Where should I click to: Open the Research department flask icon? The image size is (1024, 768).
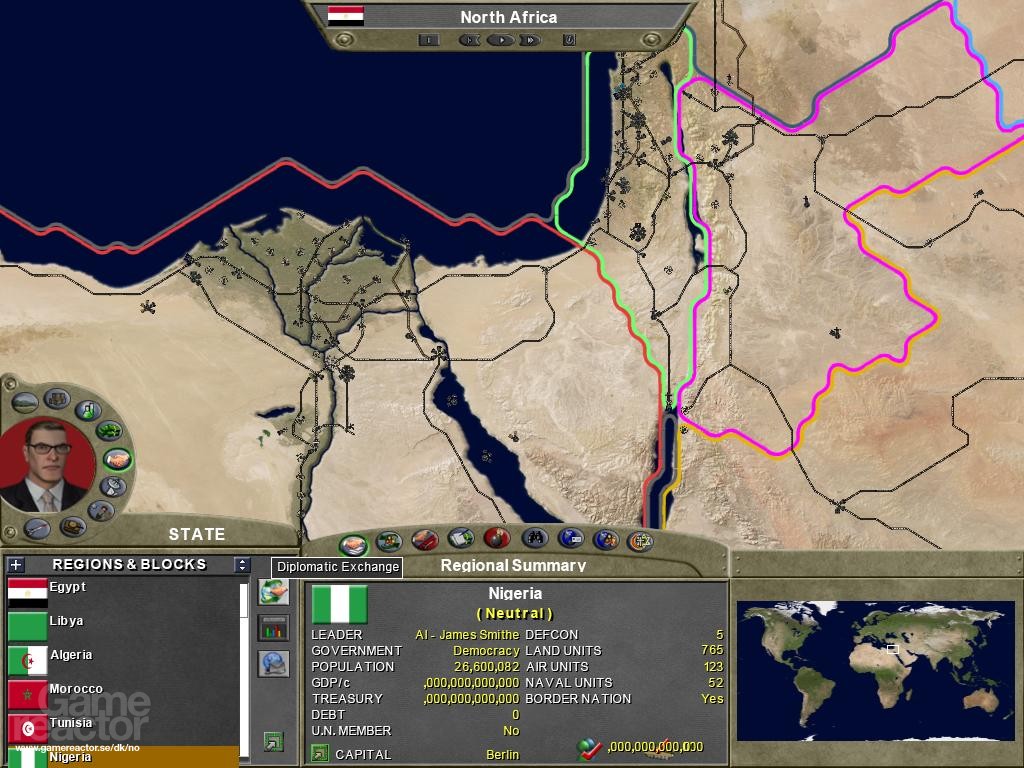coord(88,409)
